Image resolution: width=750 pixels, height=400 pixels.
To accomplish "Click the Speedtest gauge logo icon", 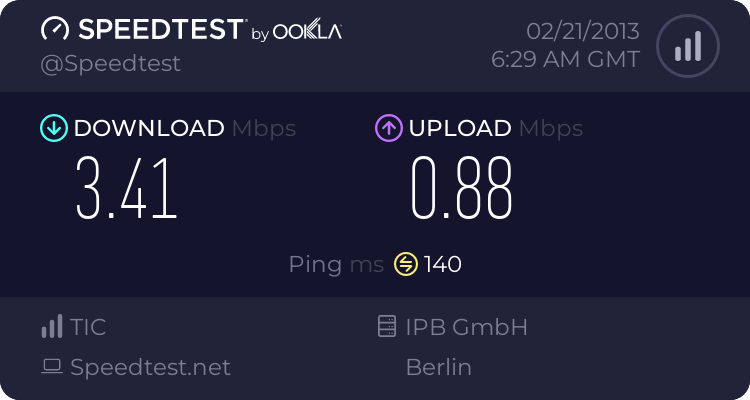I will (53, 29).
